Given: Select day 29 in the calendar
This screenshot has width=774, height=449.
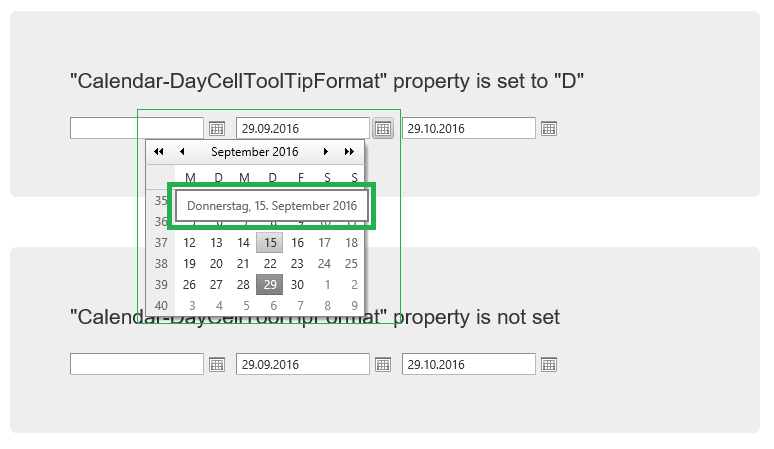Looking at the screenshot, I should click(270, 285).
